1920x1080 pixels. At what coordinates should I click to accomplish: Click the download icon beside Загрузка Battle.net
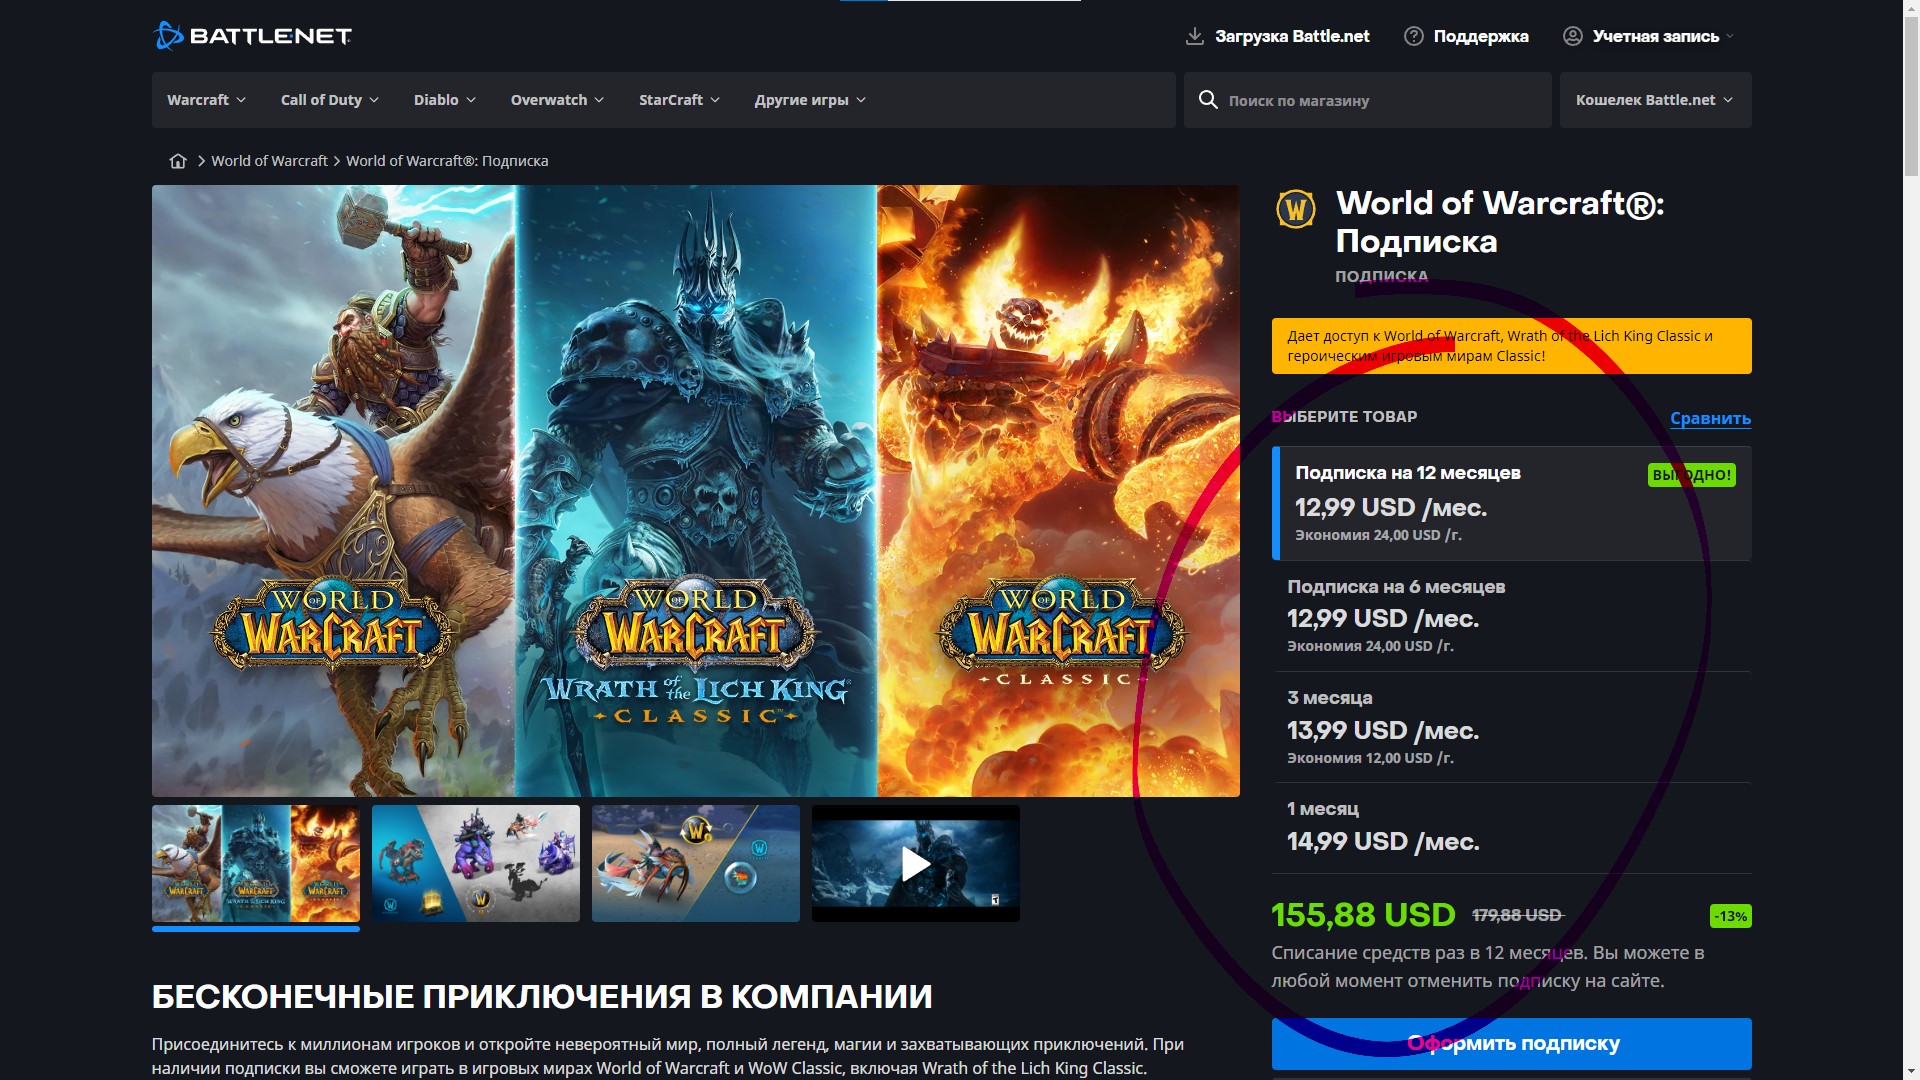pyautogui.click(x=1194, y=36)
